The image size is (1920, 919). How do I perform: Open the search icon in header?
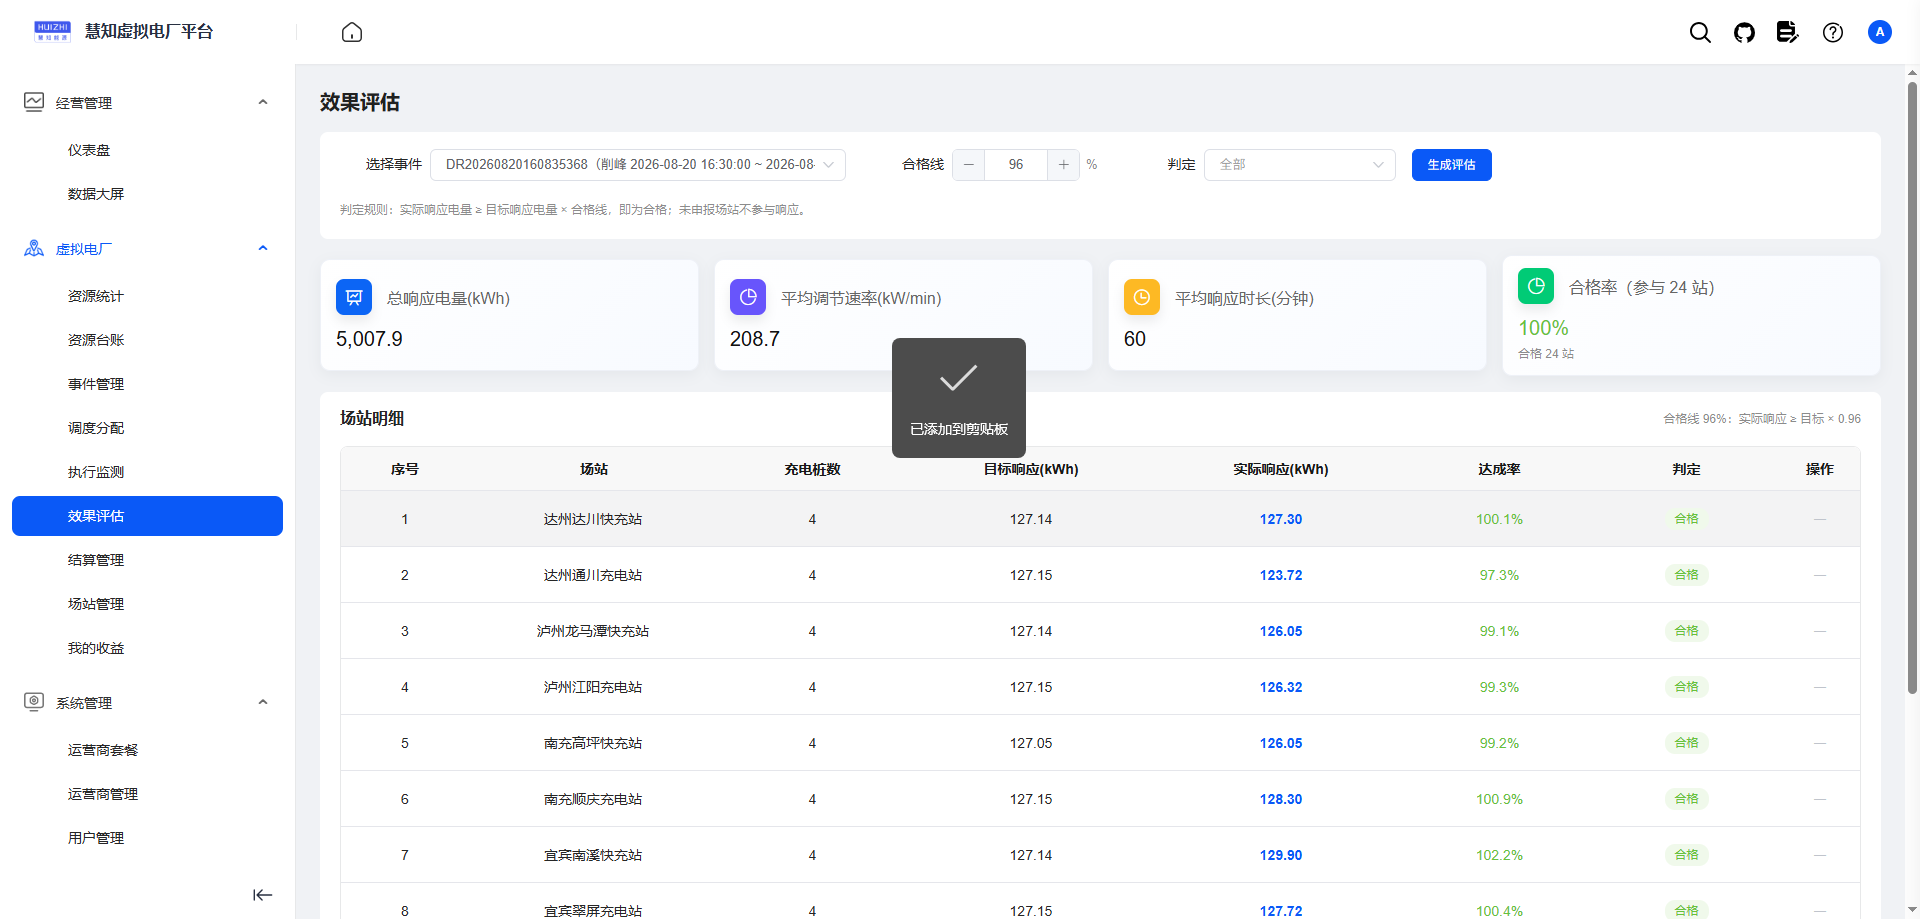tap(1700, 32)
